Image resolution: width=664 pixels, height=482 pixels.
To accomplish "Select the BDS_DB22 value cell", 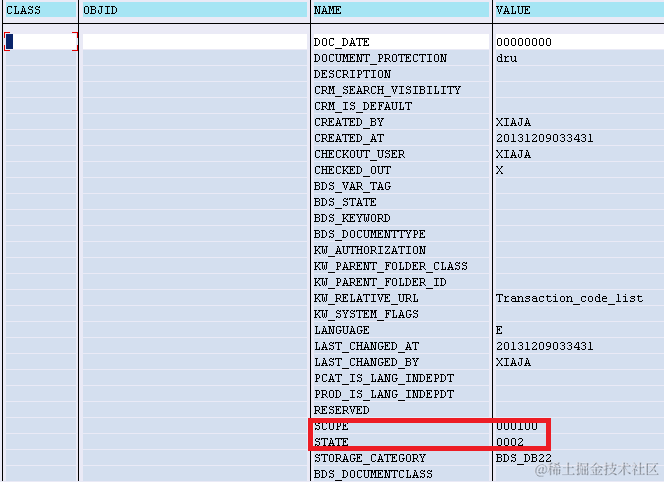I will (x=579, y=458).
